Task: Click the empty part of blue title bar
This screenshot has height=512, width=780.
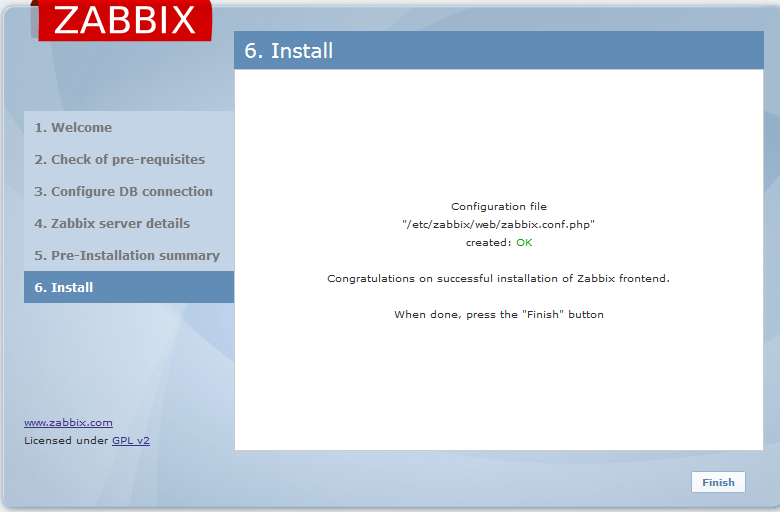Action: click(x=560, y=51)
